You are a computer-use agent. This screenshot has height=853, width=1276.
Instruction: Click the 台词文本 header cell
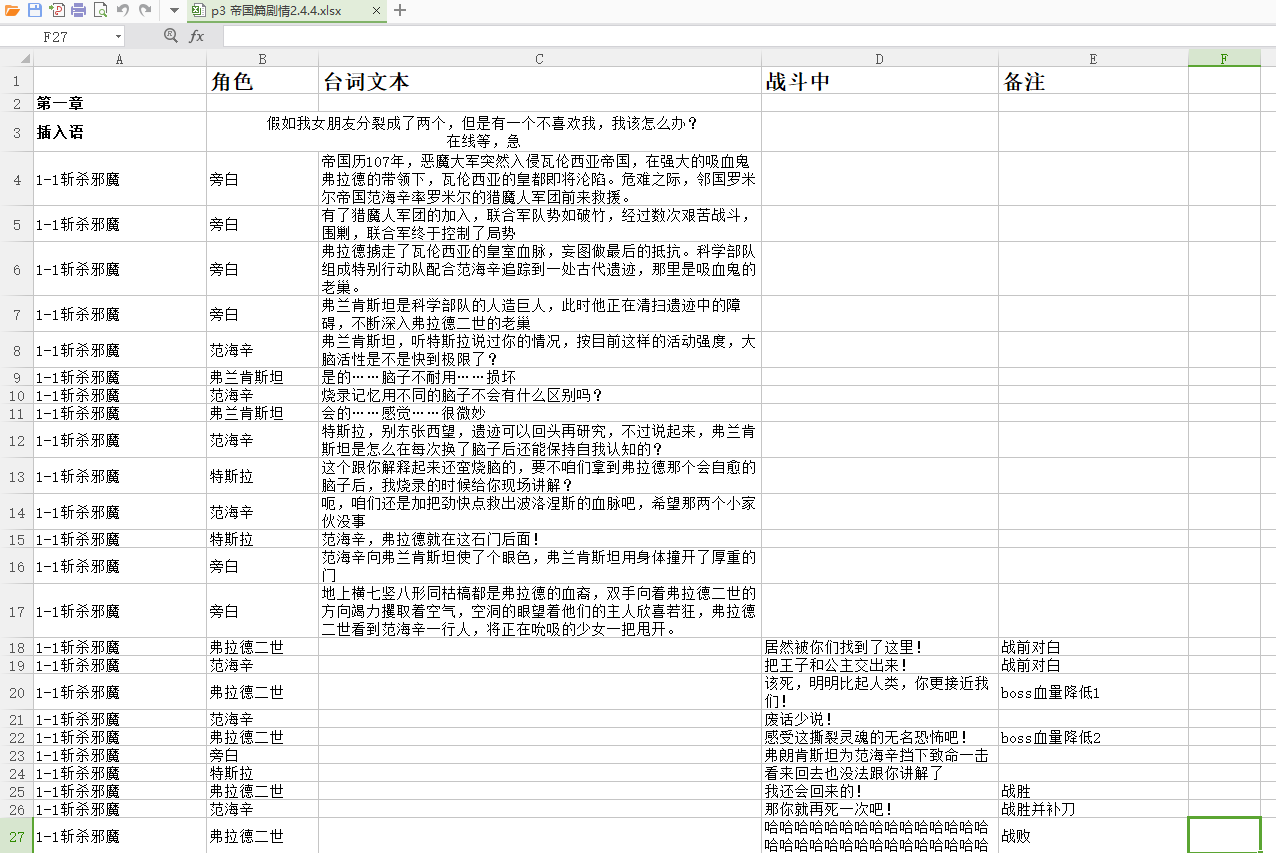[x=540, y=81]
